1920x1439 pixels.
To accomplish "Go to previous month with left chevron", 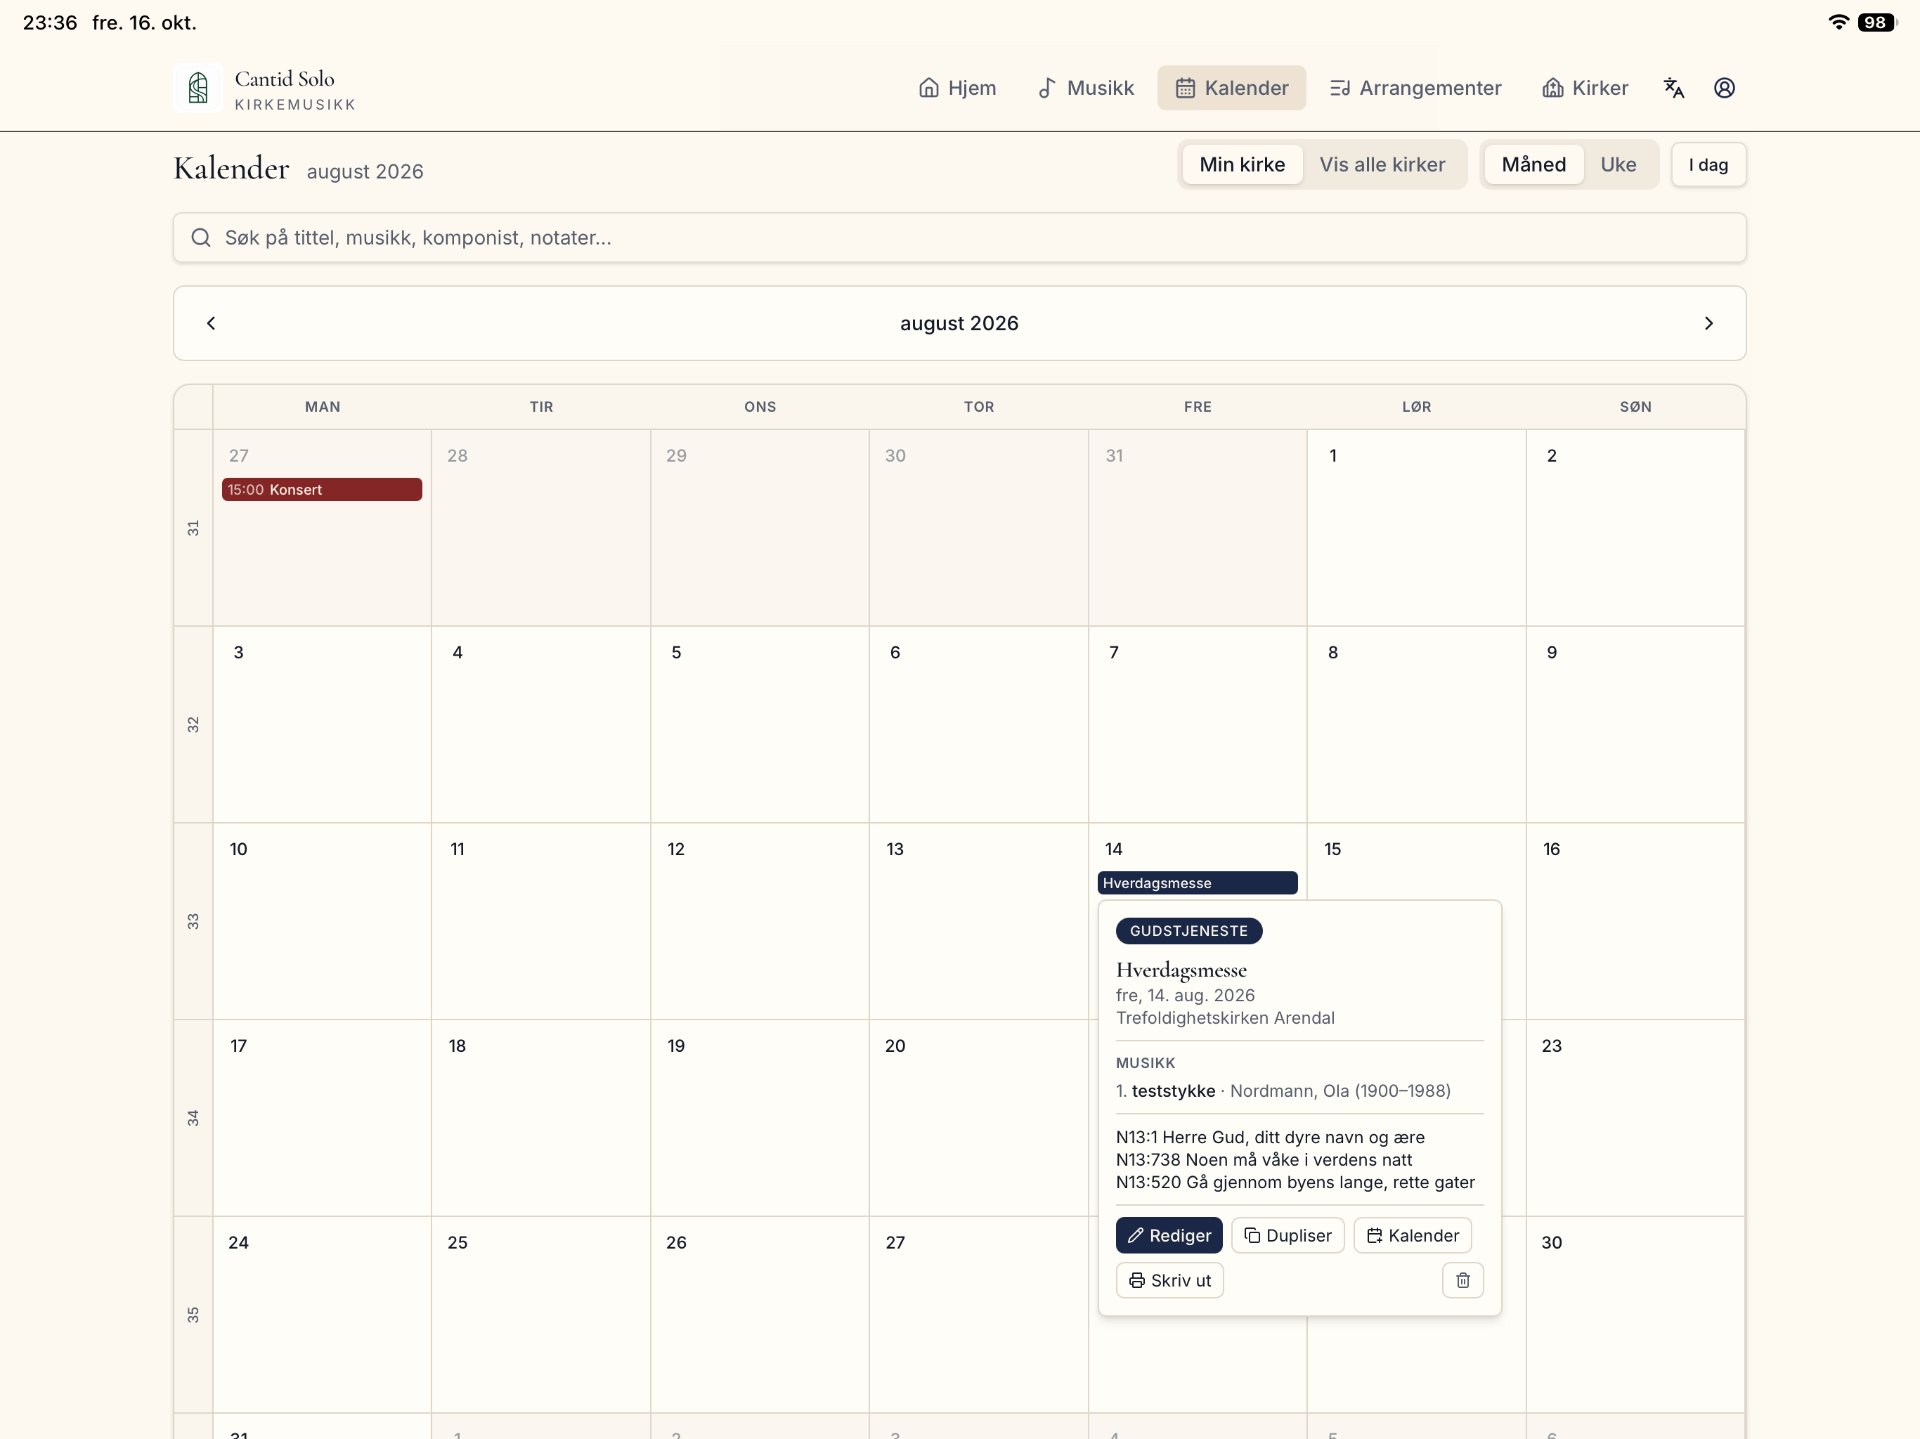I will [211, 323].
